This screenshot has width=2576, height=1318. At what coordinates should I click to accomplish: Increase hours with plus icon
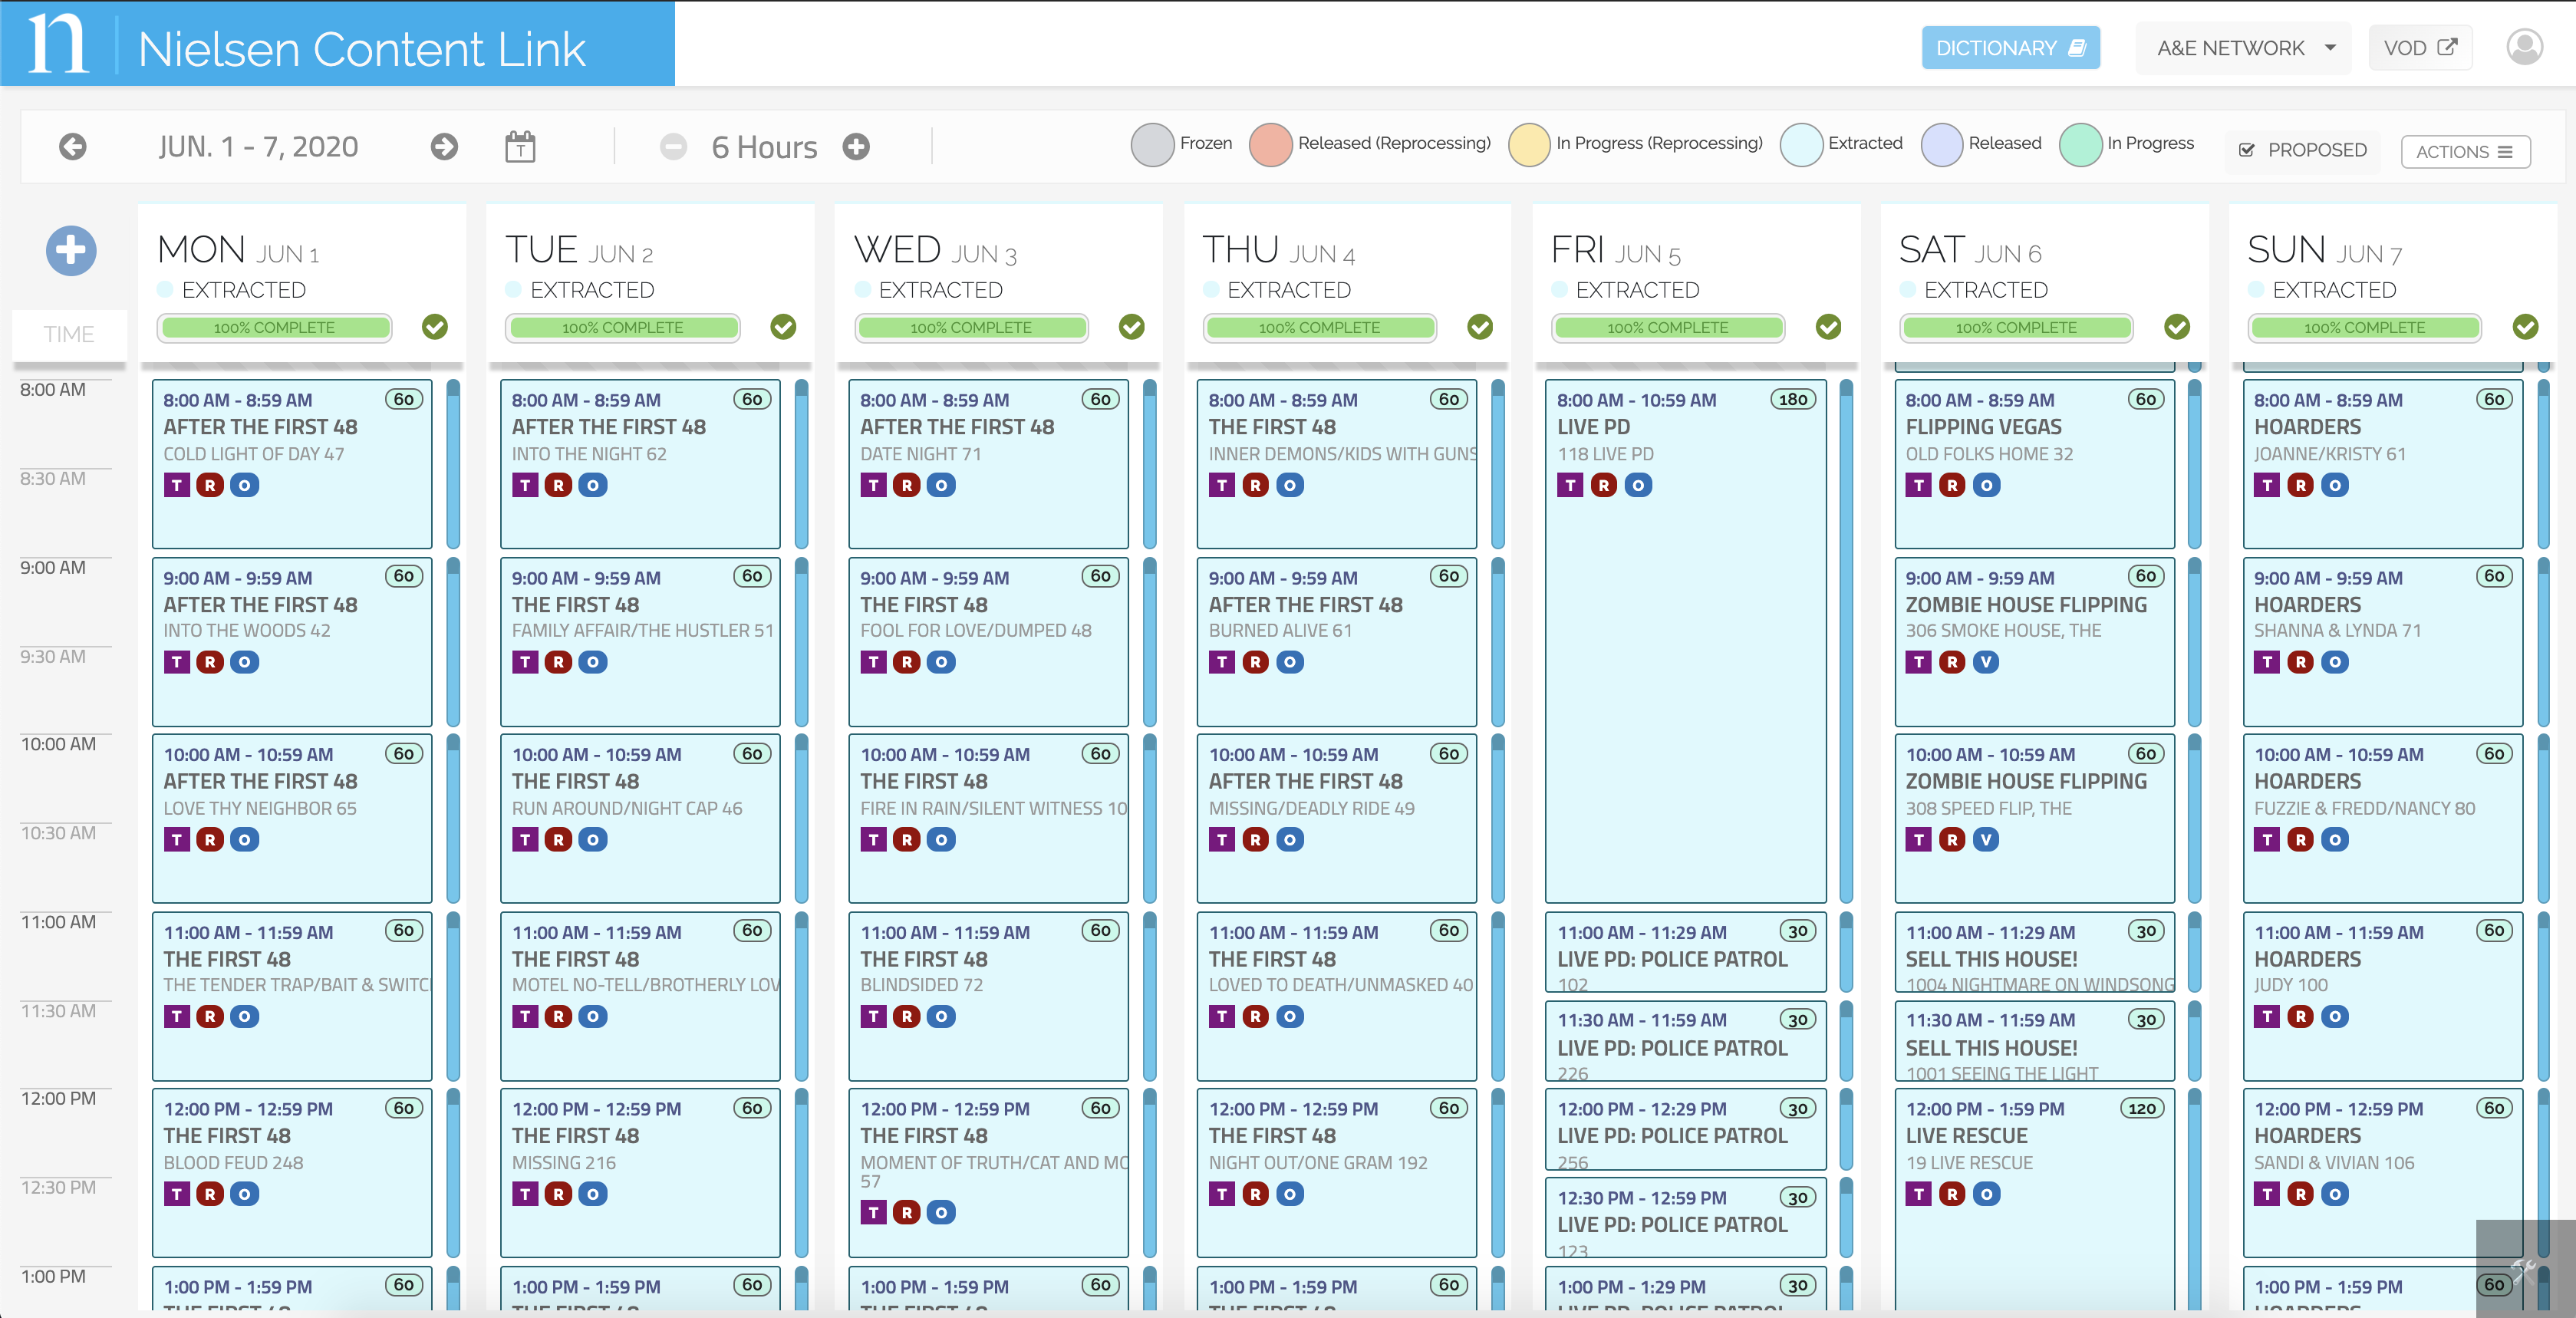(x=856, y=147)
